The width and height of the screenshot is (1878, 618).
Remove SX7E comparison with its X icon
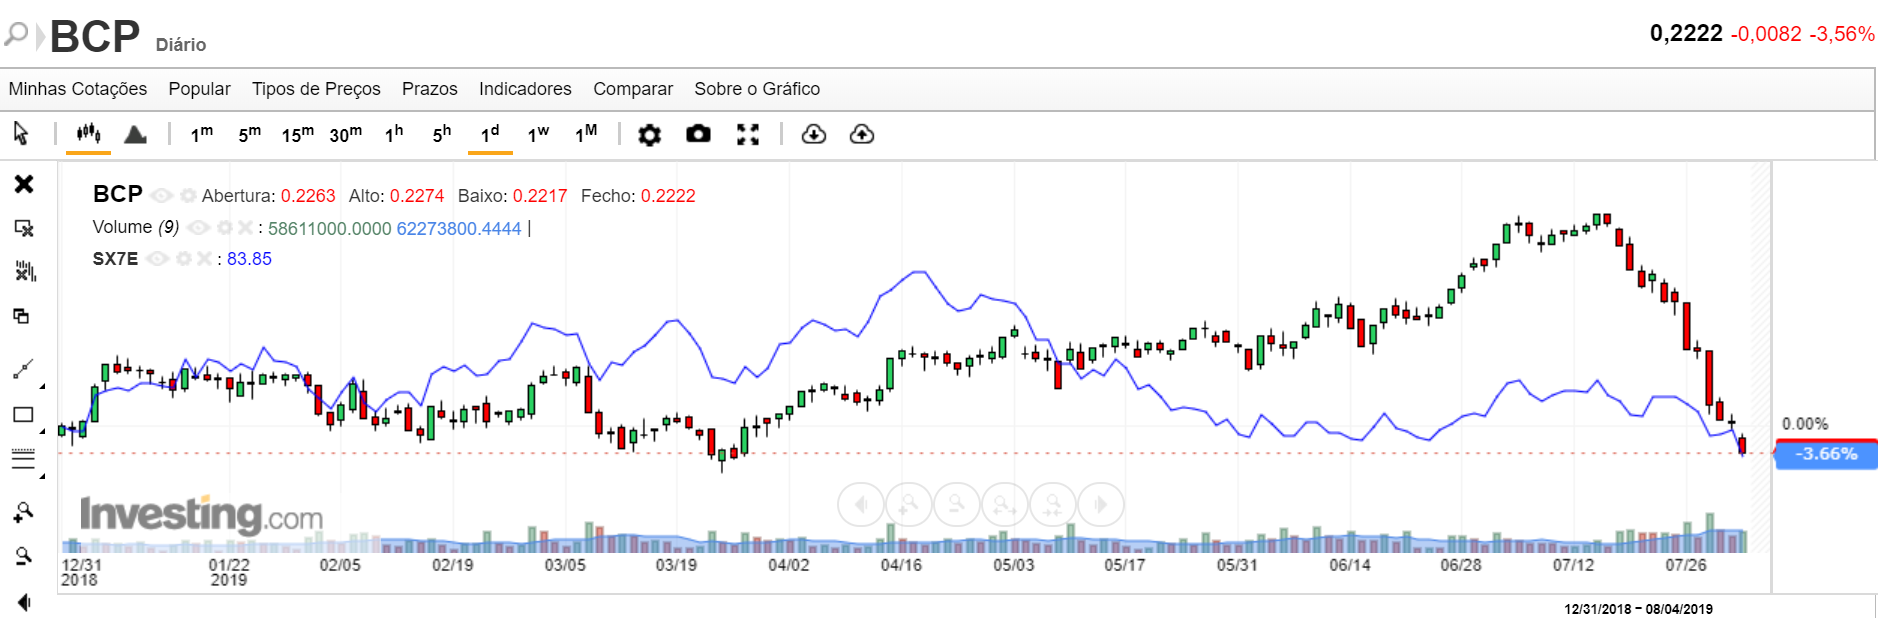[205, 259]
